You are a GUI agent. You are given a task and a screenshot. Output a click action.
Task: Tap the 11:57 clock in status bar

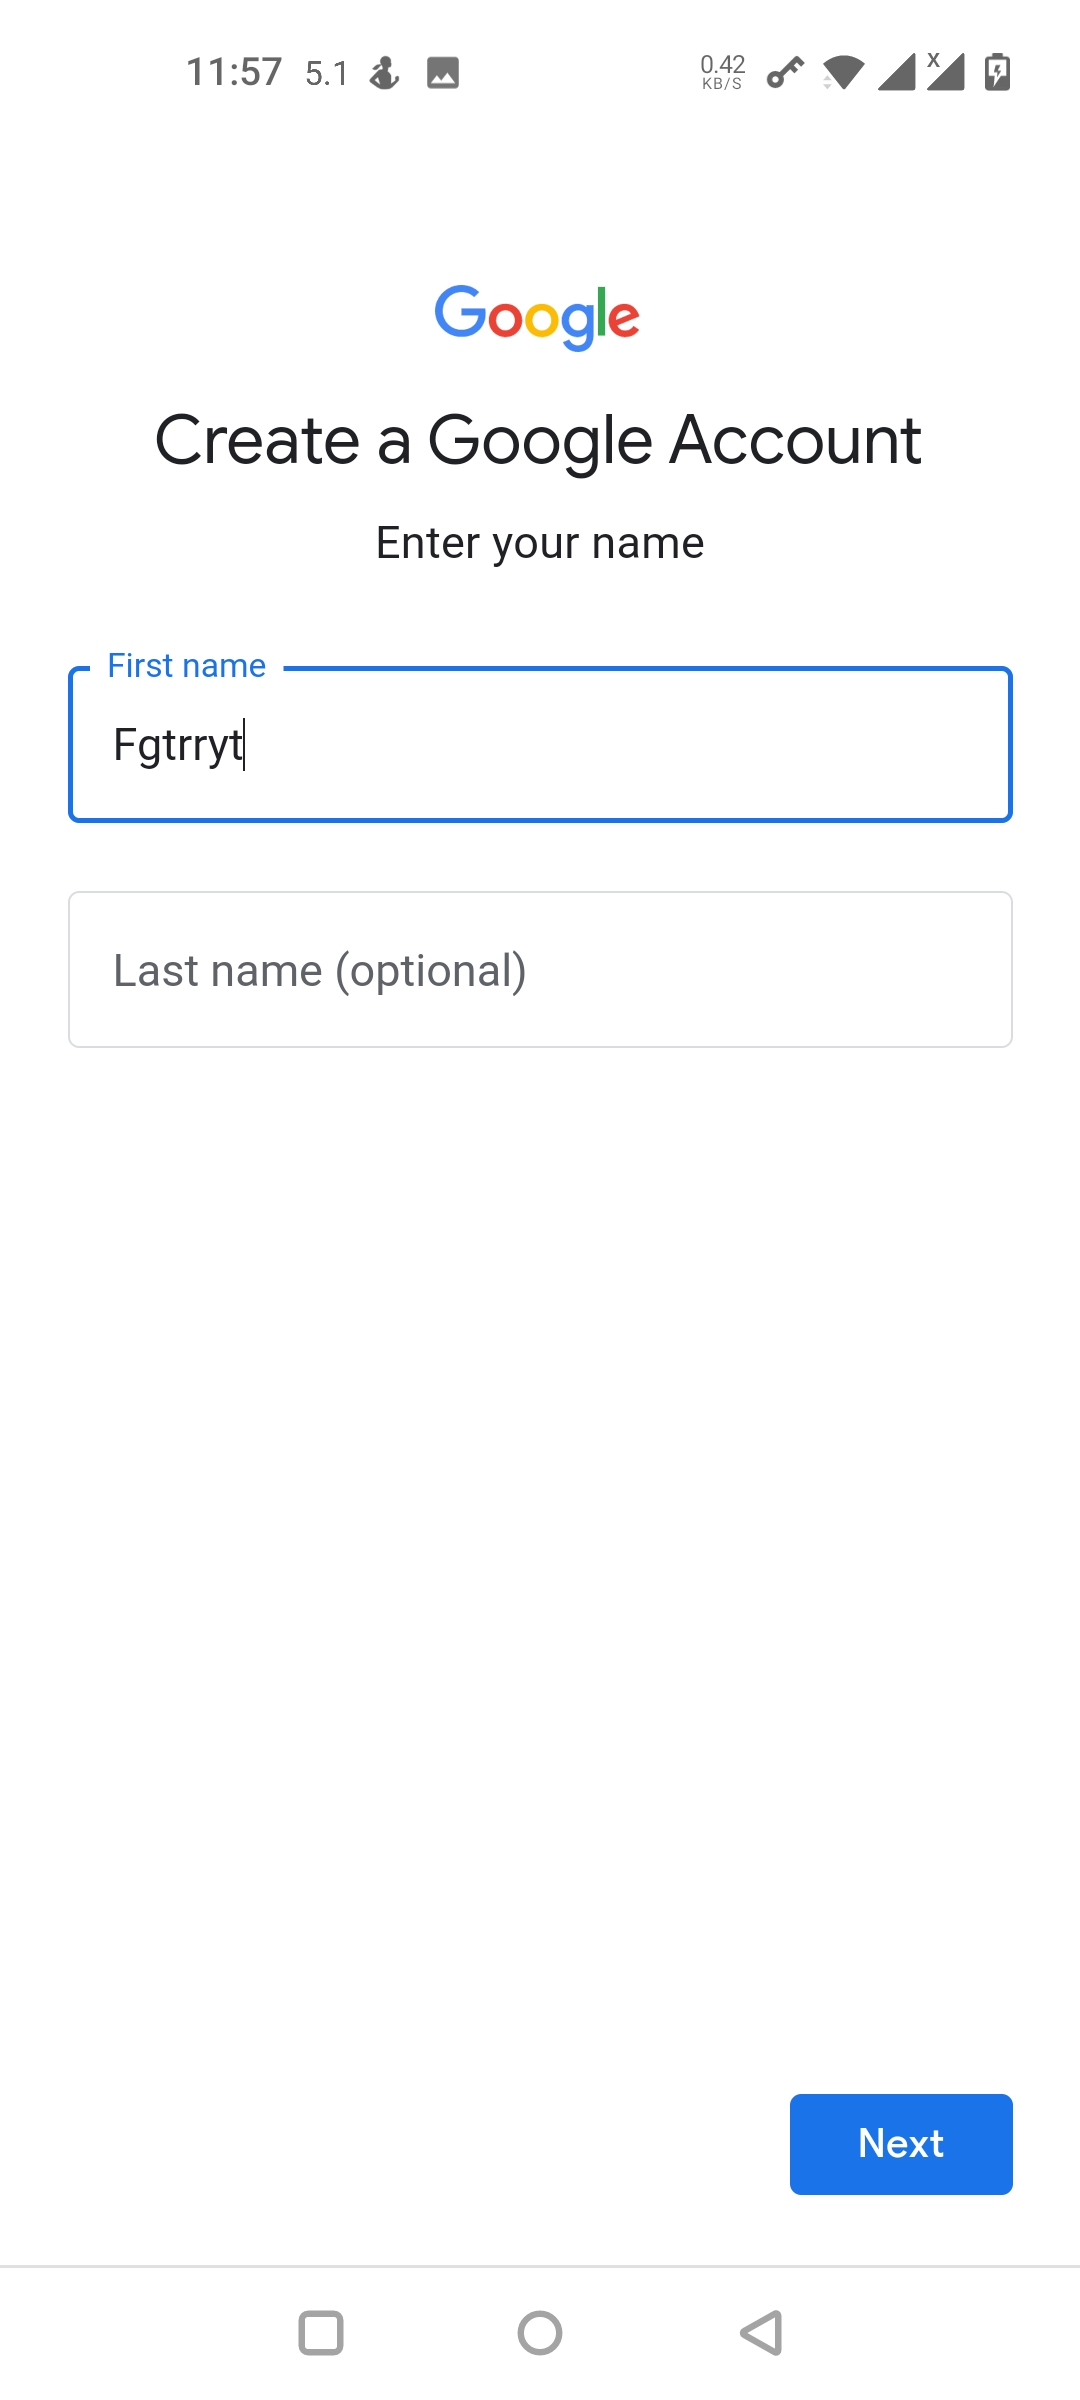(234, 72)
